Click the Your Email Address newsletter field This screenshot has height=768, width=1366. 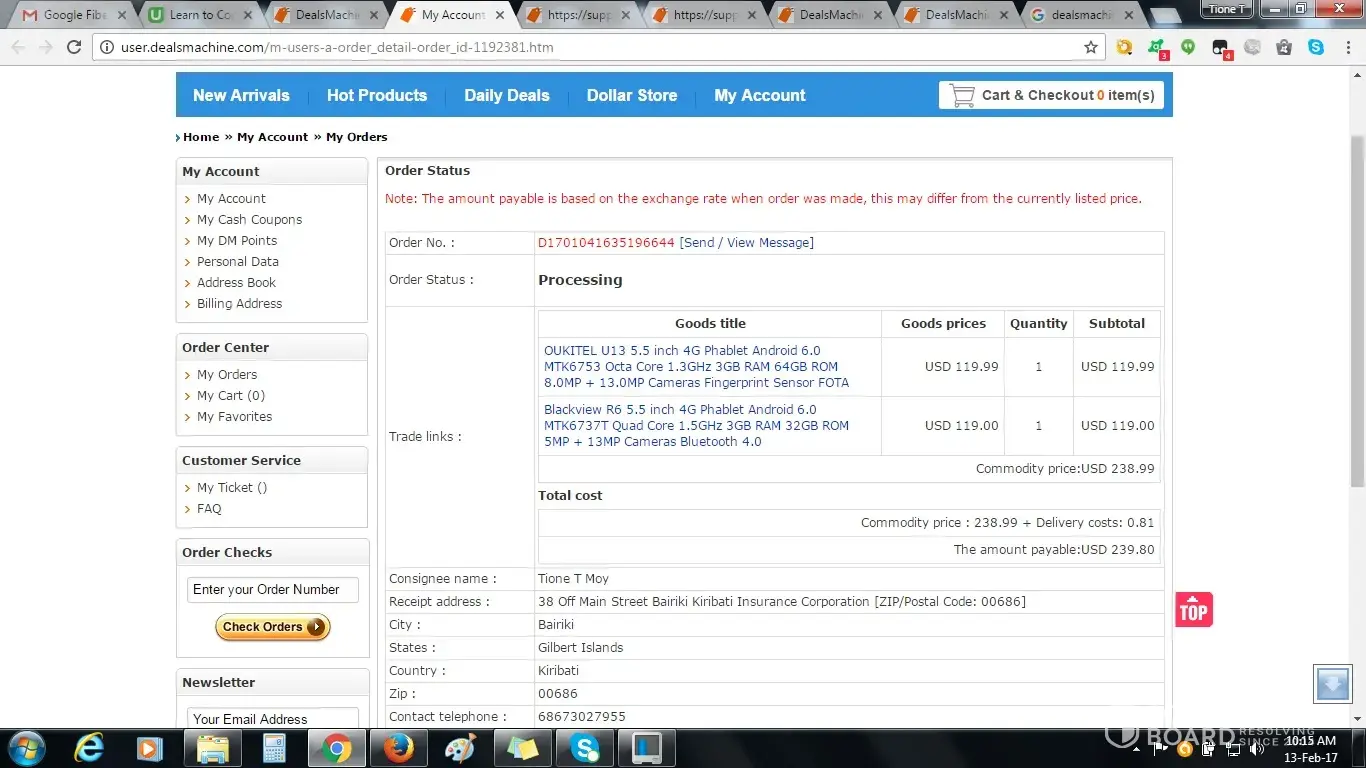[272, 718]
